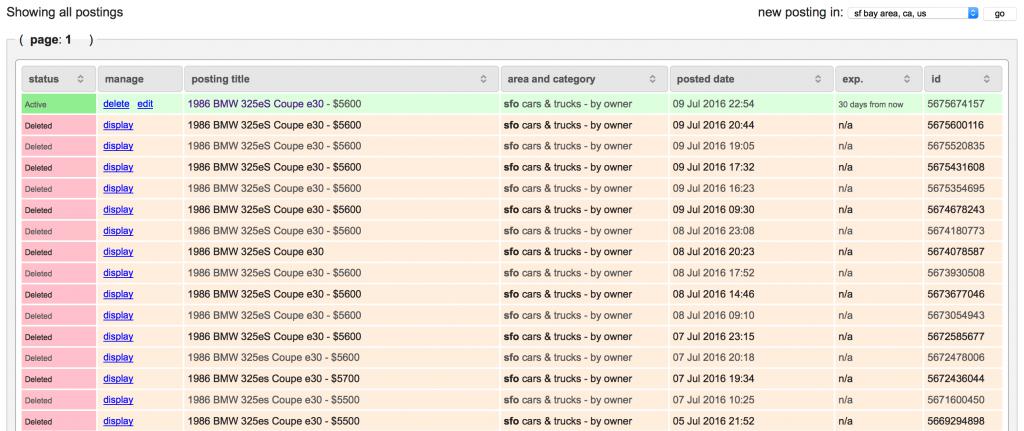Display posting with id 5671600450
The image size is (1024, 431).
(x=118, y=400)
